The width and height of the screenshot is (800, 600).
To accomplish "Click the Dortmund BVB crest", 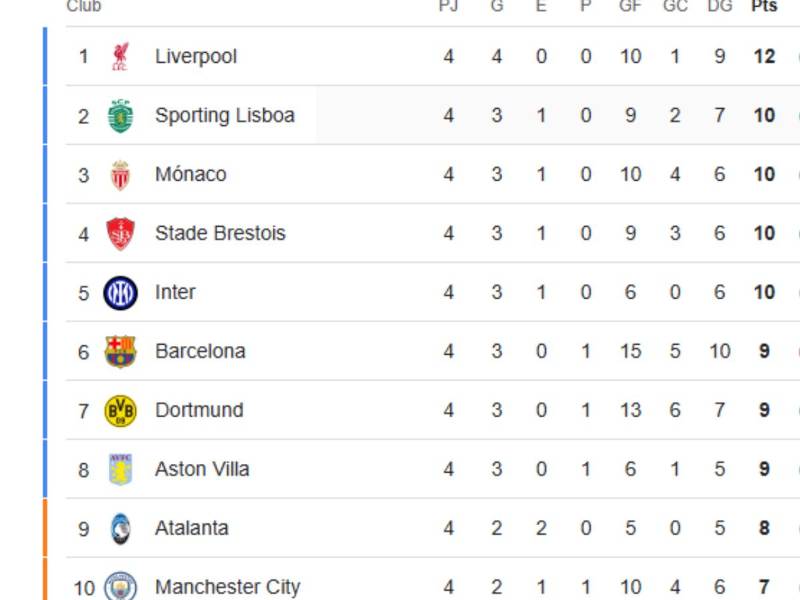I will [119, 410].
